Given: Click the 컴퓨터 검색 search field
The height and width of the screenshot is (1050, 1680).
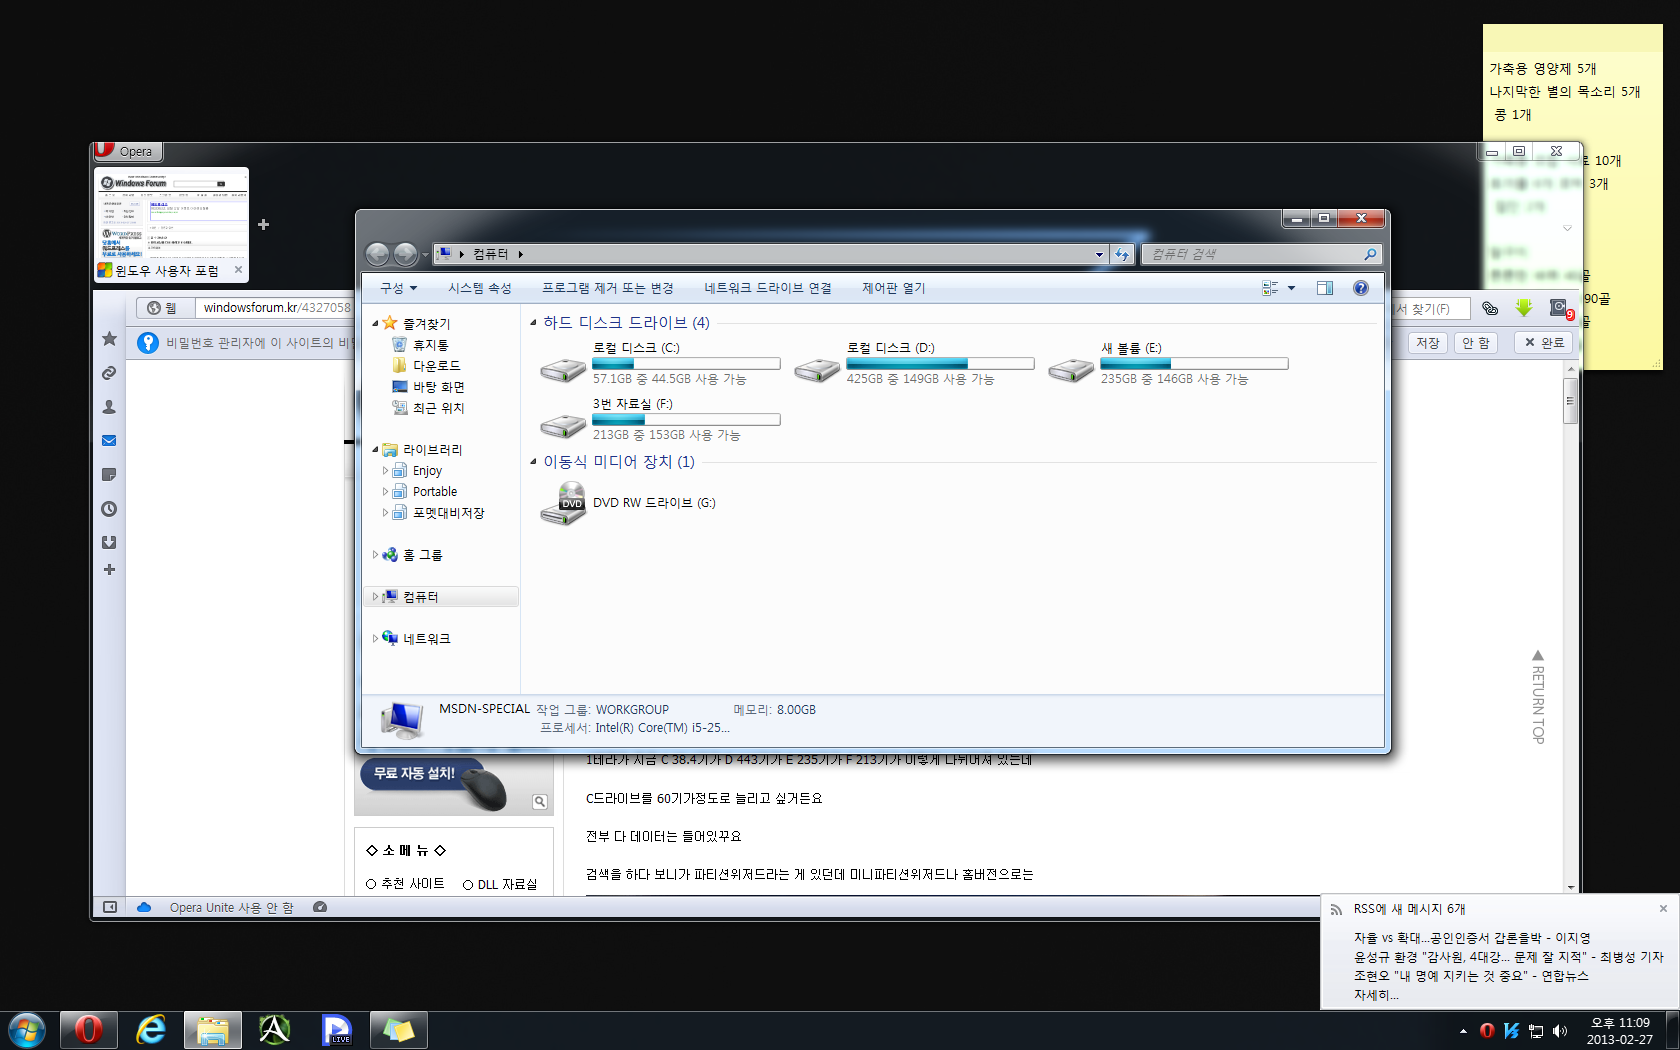Looking at the screenshot, I should click(x=1261, y=254).
